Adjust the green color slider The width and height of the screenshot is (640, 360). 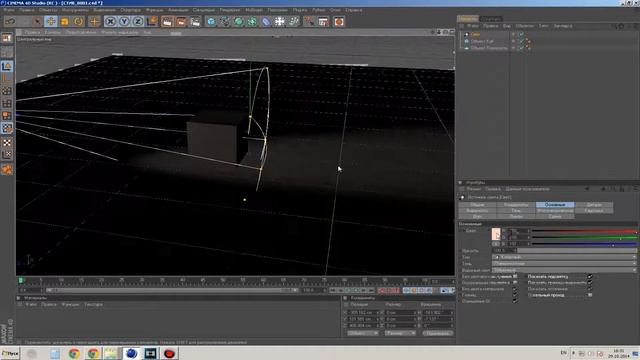[584, 238]
